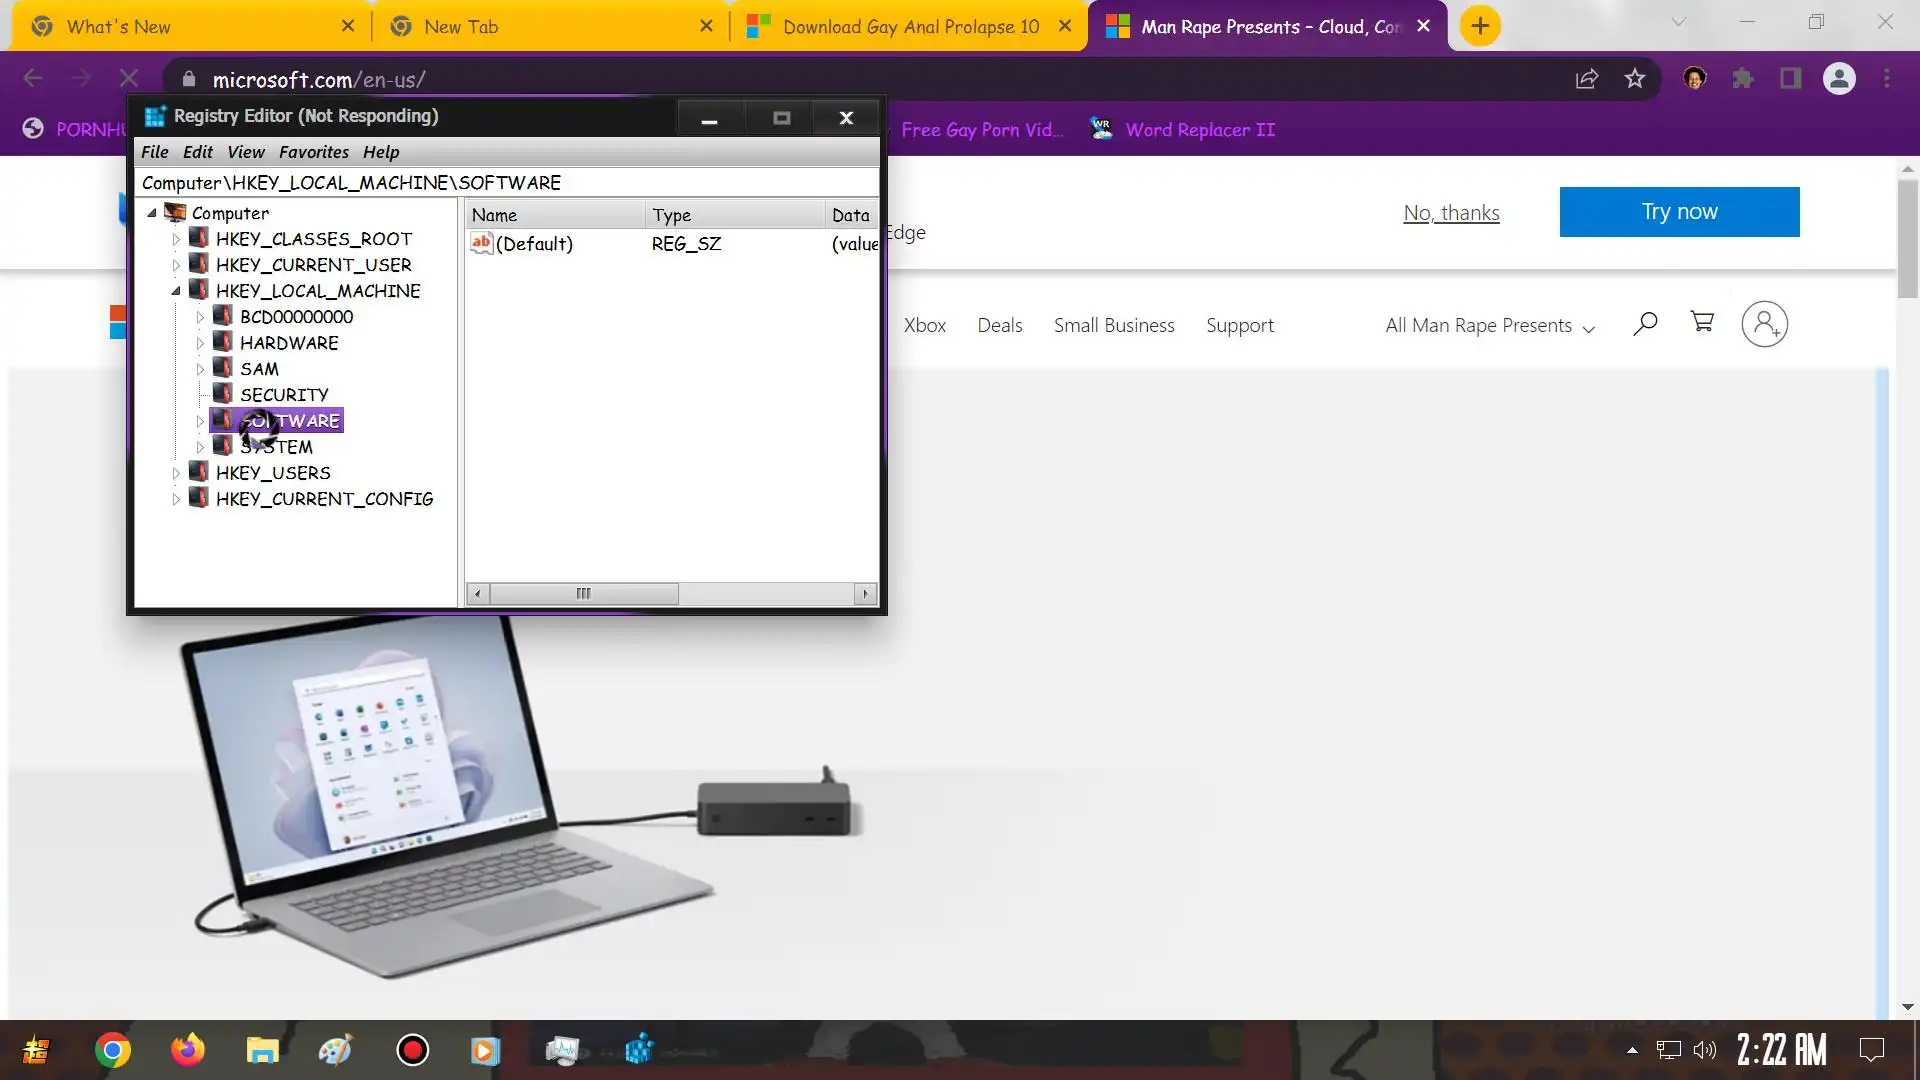Viewport: 1920px width, 1080px height.
Task: Open Firefox from the taskbar
Action: coord(187,1050)
